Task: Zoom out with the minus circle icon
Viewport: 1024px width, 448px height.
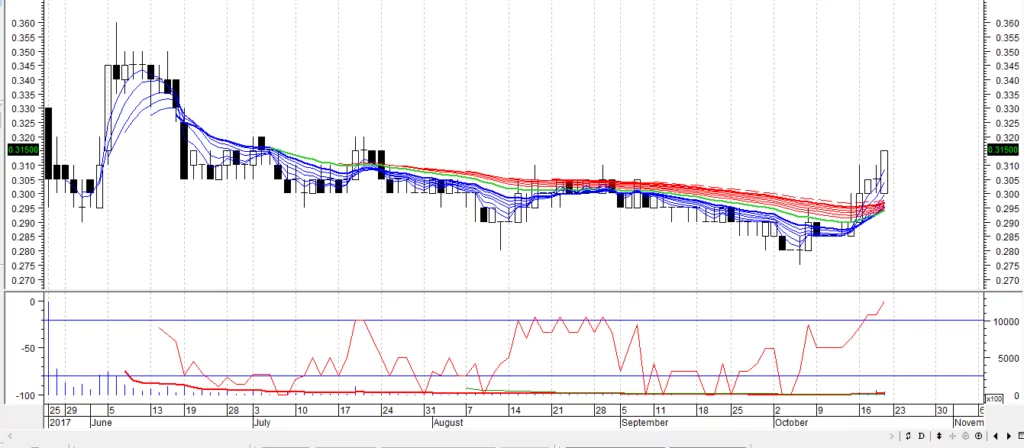Action: pos(965,436)
